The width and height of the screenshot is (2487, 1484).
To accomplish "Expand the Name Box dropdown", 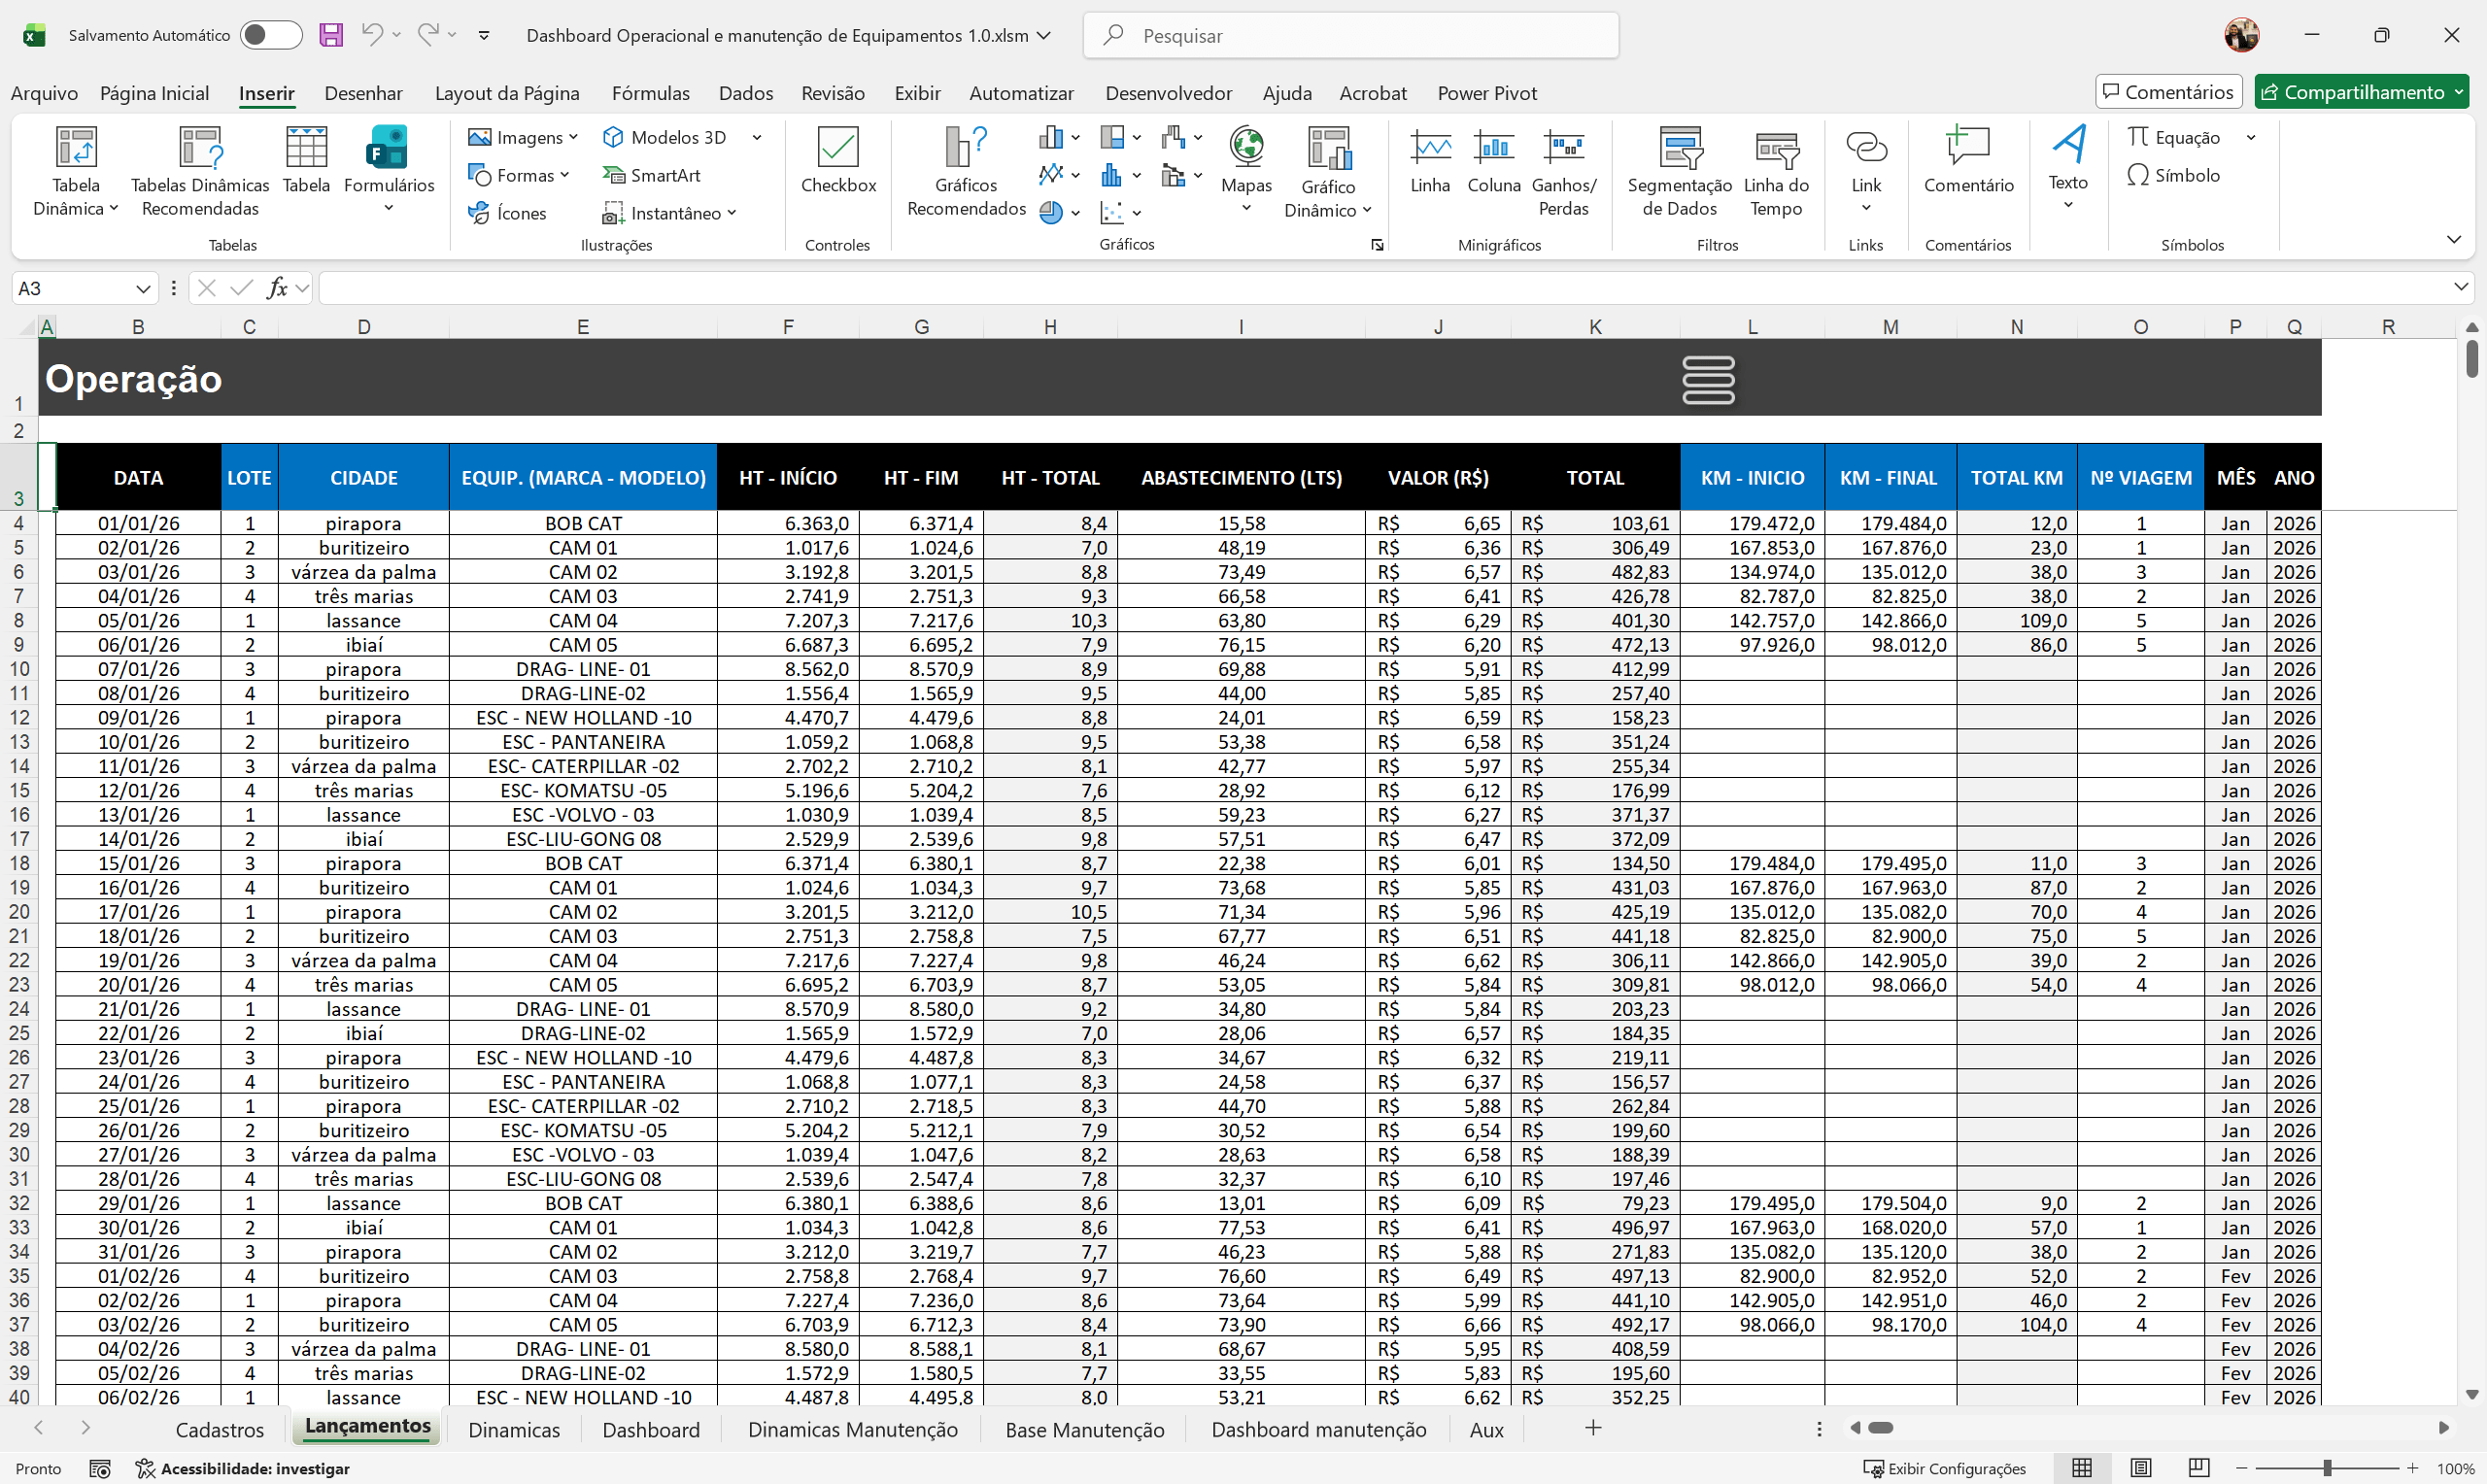I will (143, 288).
